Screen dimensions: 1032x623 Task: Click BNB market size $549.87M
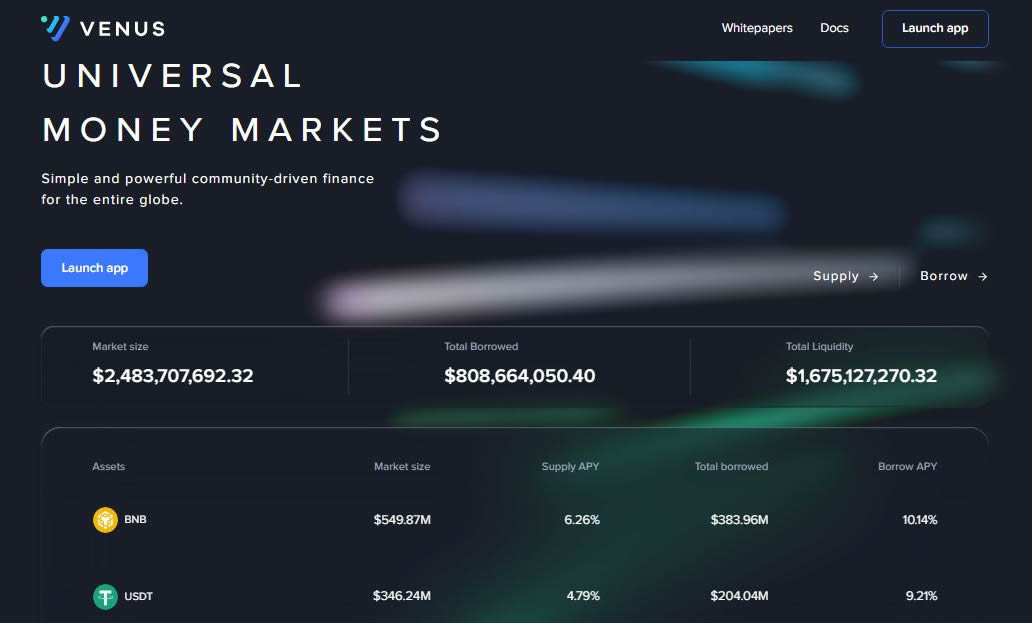pyautogui.click(x=402, y=520)
